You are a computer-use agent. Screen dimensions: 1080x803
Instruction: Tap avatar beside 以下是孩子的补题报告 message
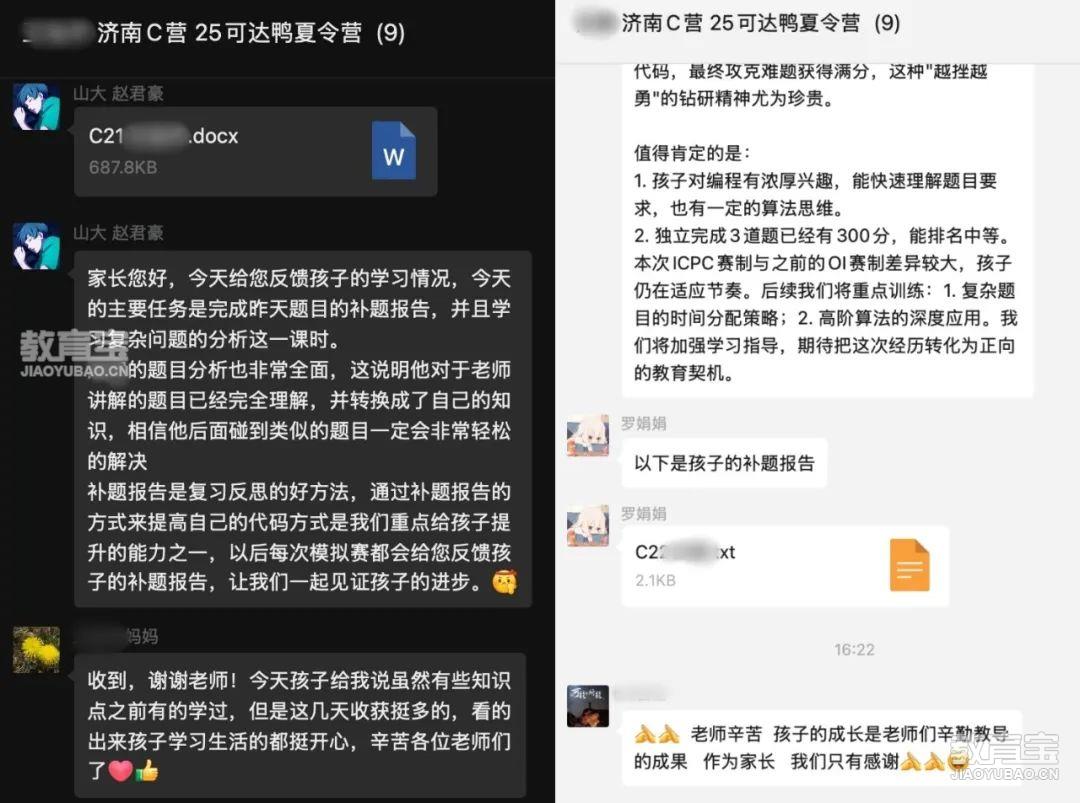[588, 435]
